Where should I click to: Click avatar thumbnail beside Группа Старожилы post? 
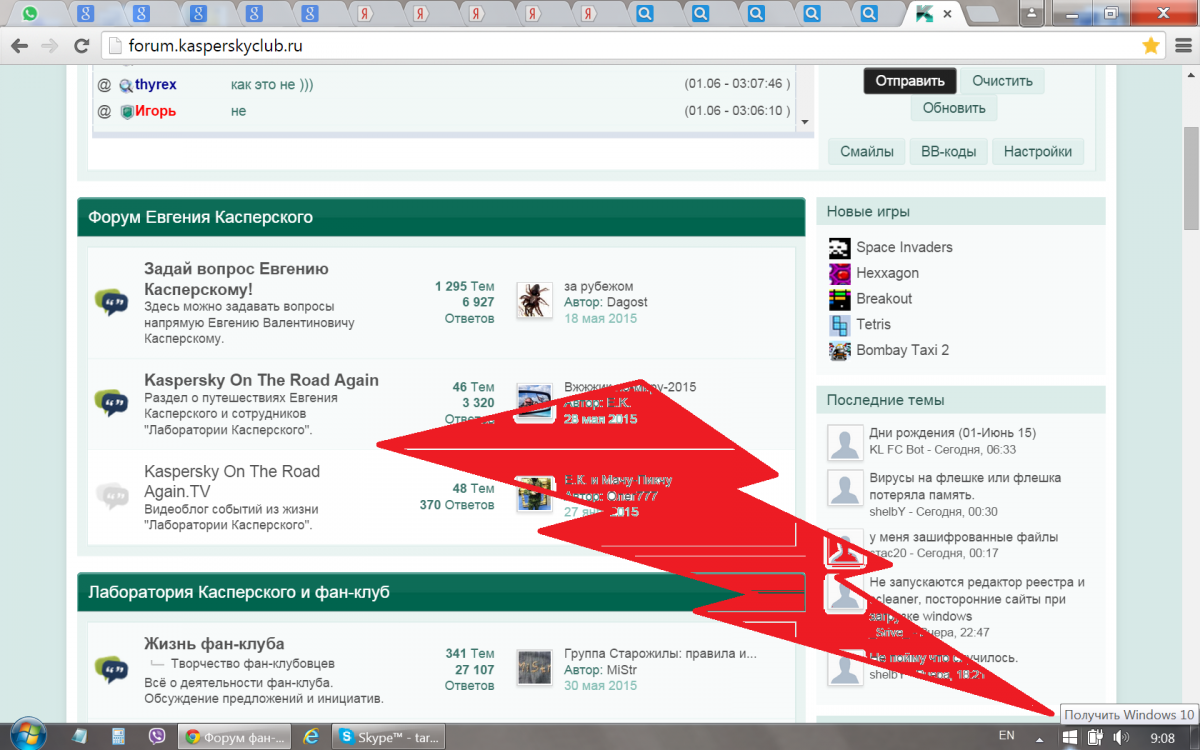point(535,668)
